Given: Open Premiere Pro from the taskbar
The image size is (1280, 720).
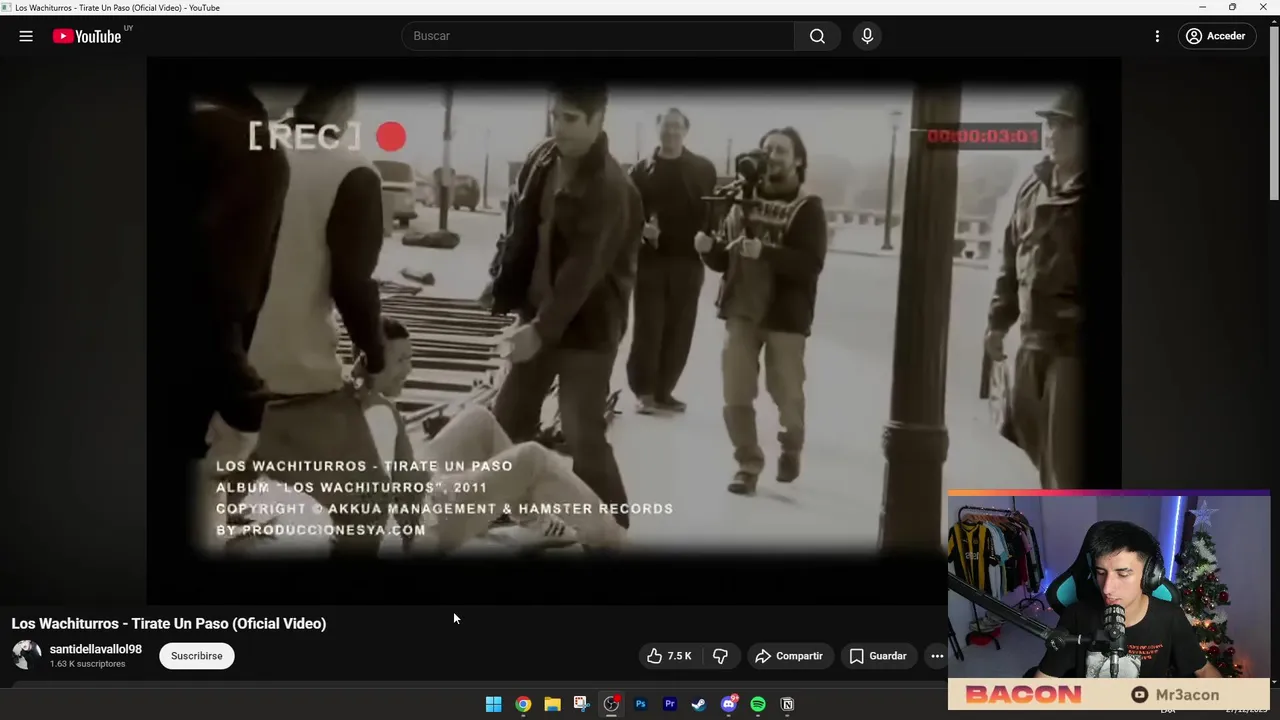Looking at the screenshot, I should coord(670,704).
